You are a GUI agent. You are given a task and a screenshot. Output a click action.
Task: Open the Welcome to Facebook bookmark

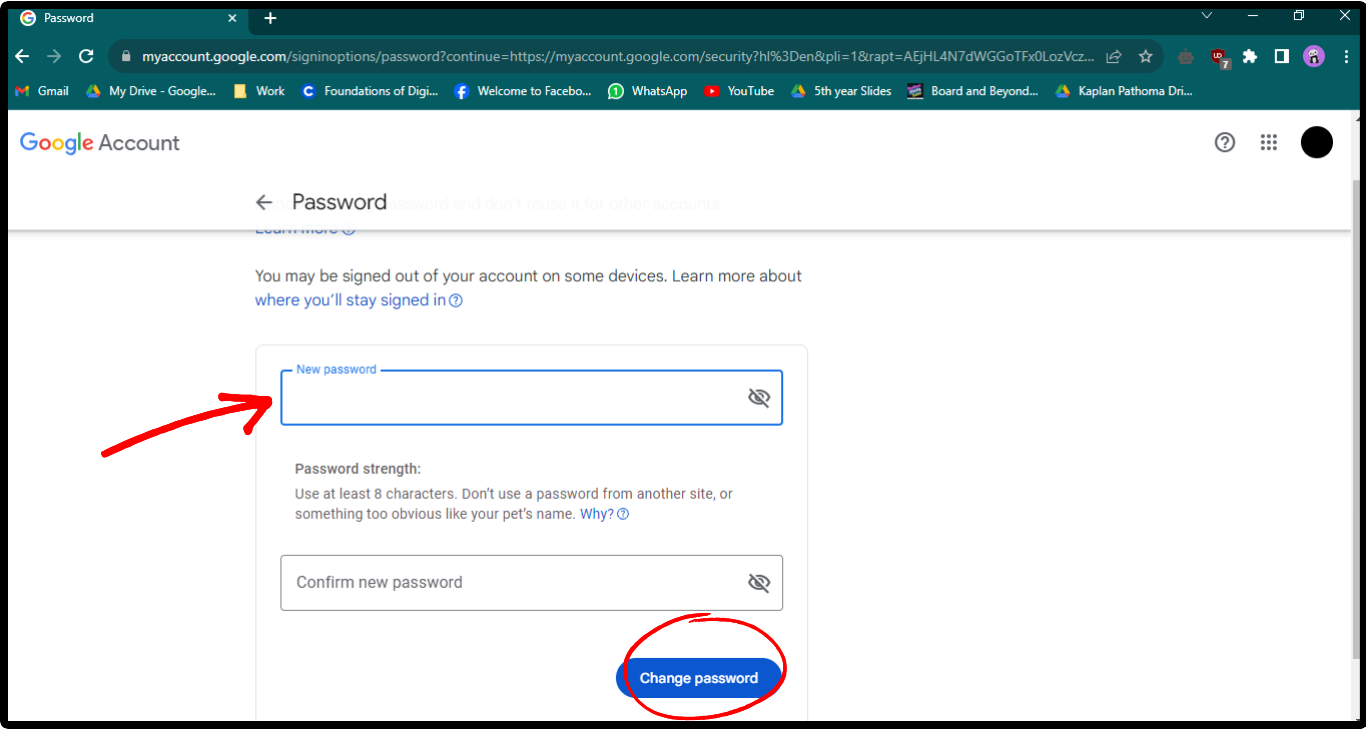[522, 91]
